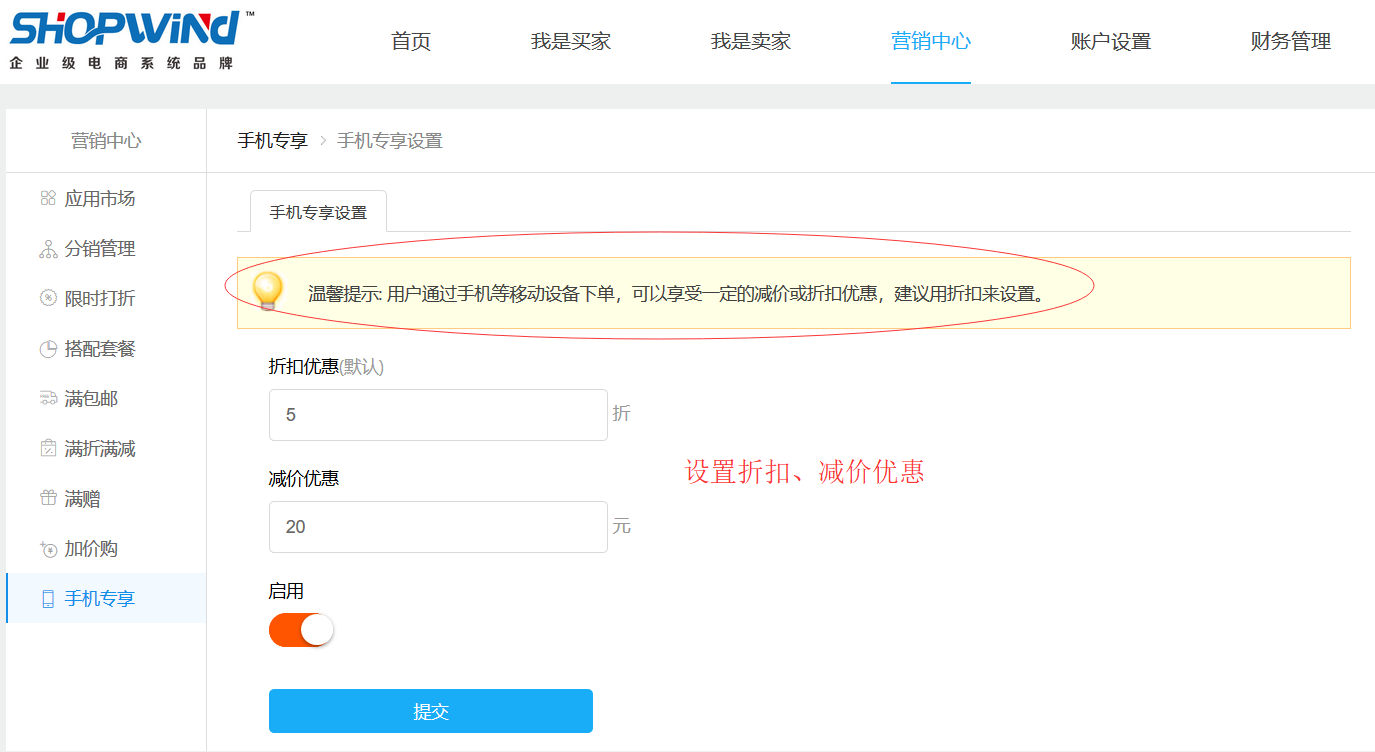Image resolution: width=1375 pixels, height=752 pixels.
Task: Click the 限时打折 percent icon
Action: [x=48, y=298]
